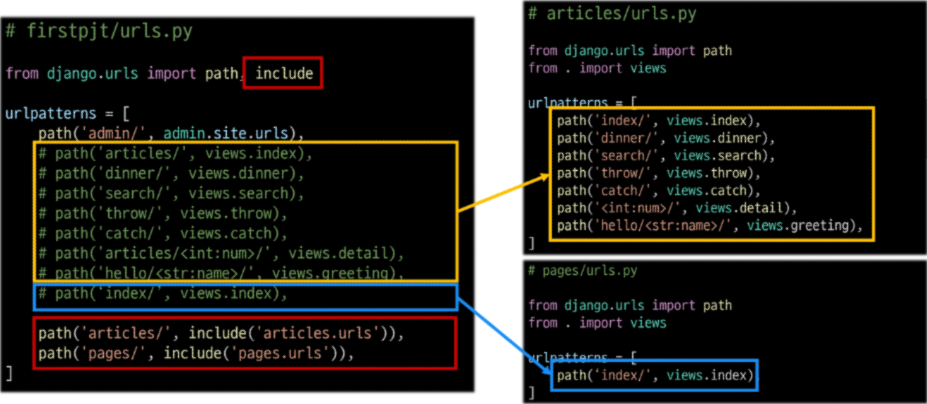
Task: Click path('index/', views.index) in pages/urls.py
Action: click(x=656, y=376)
